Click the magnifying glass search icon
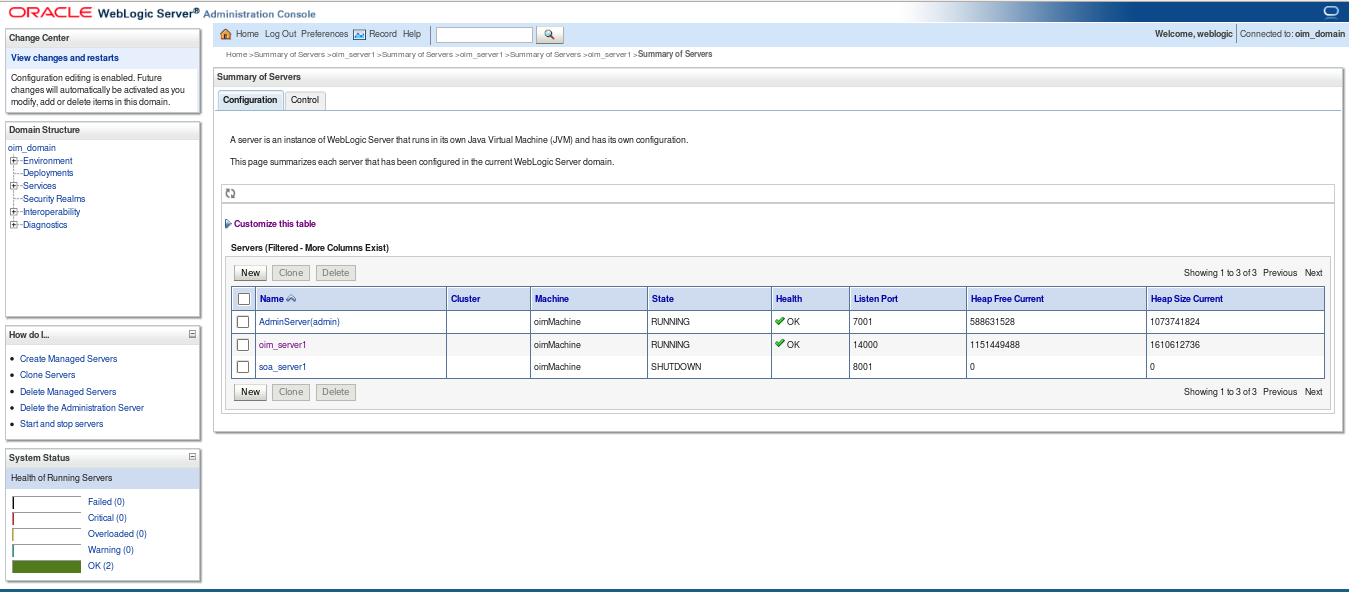This screenshot has width=1349, height=592. (x=548, y=33)
